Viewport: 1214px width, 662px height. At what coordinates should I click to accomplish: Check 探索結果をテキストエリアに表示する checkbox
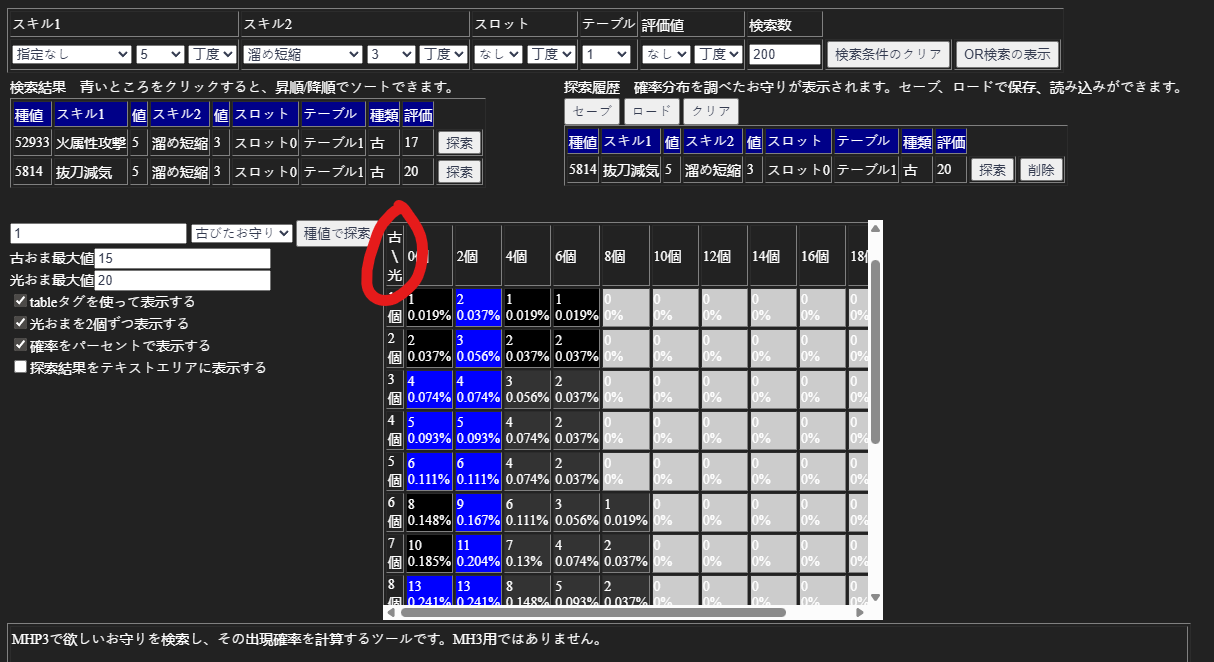(x=21, y=367)
